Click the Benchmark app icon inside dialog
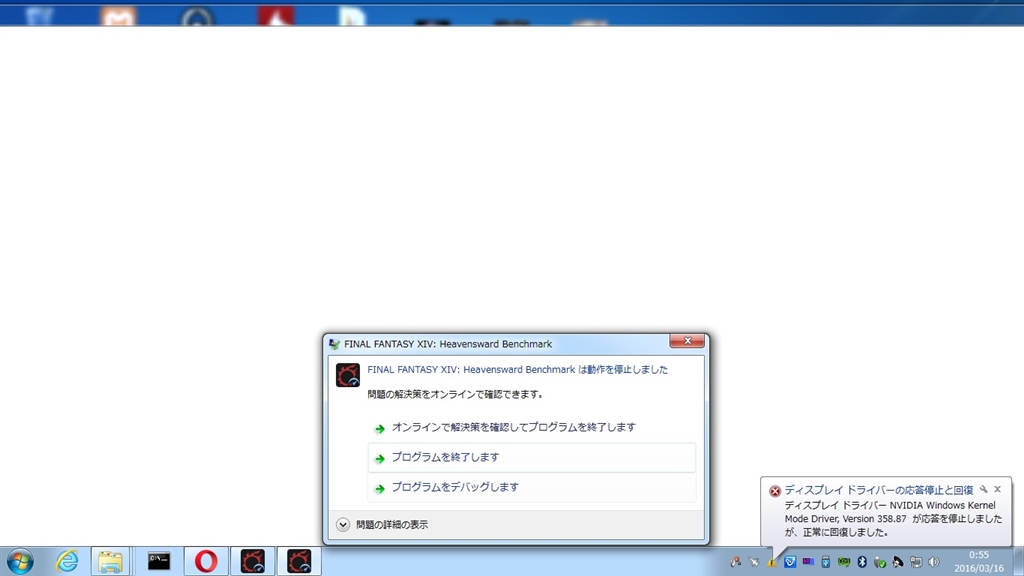The image size is (1024, 576). pos(348,376)
